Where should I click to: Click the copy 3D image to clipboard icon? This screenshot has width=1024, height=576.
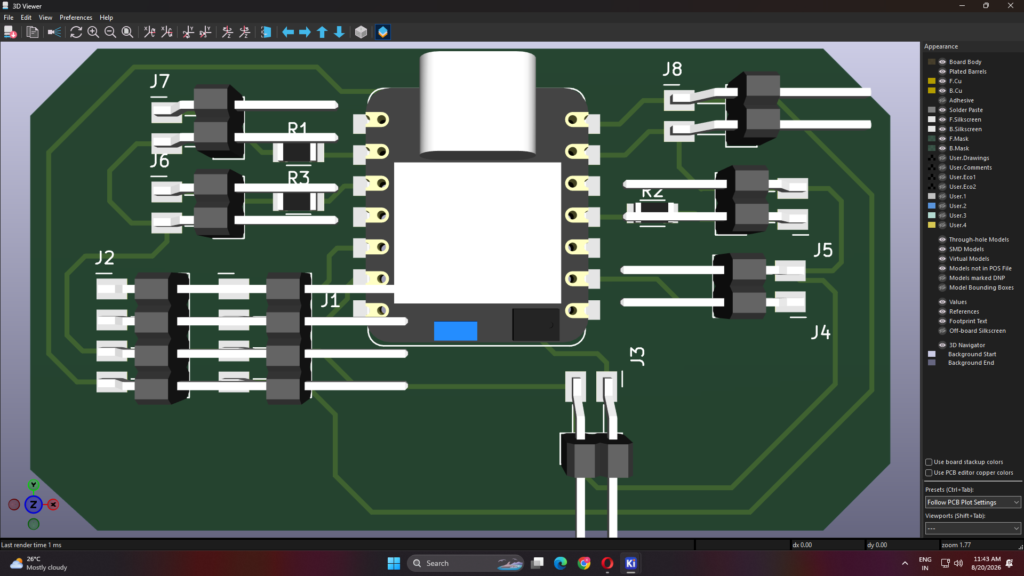point(32,32)
